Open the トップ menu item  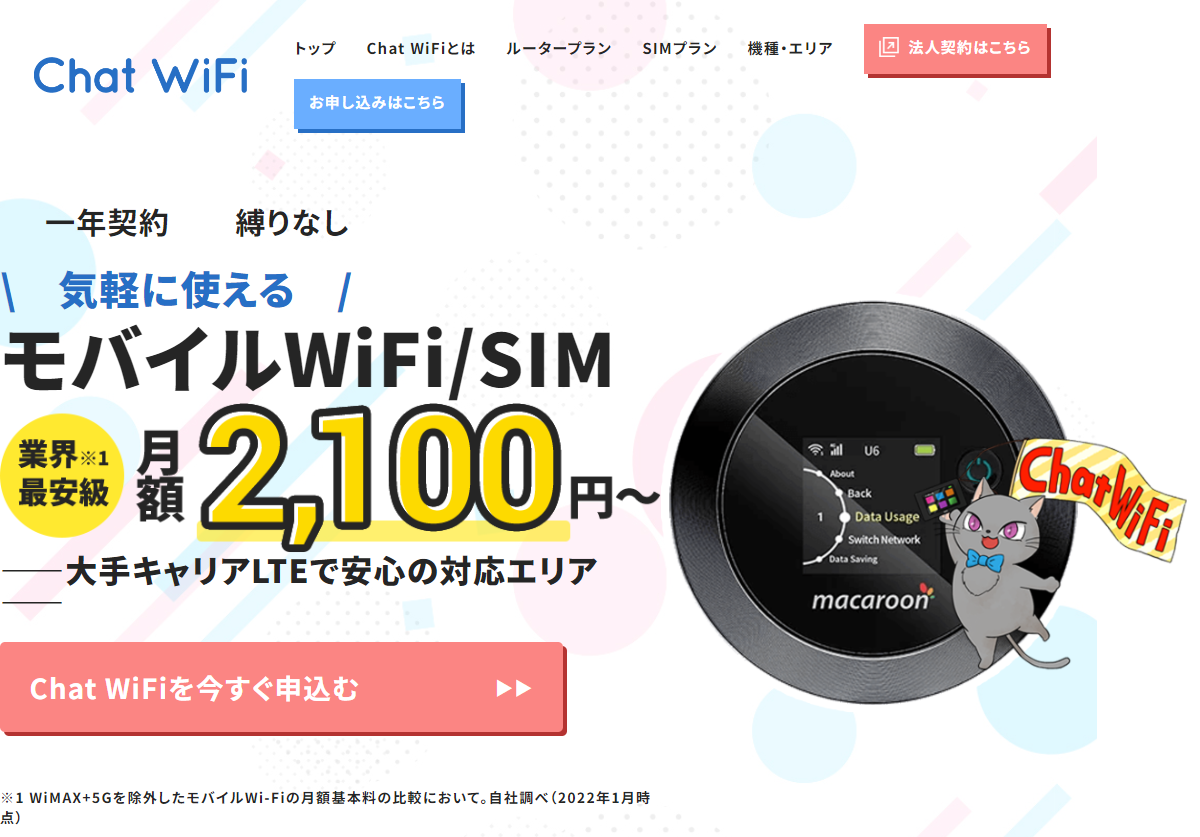click(315, 48)
